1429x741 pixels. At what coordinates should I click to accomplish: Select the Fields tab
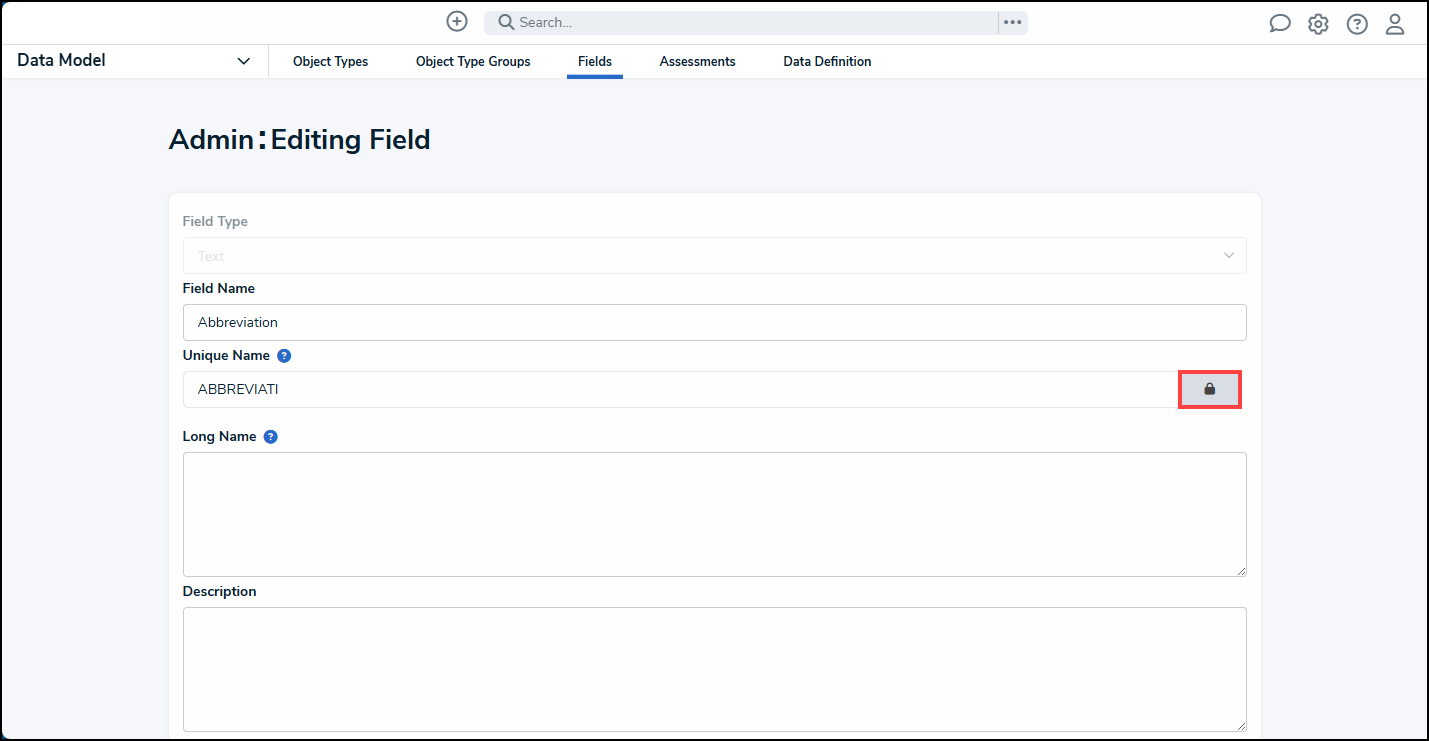pos(595,62)
